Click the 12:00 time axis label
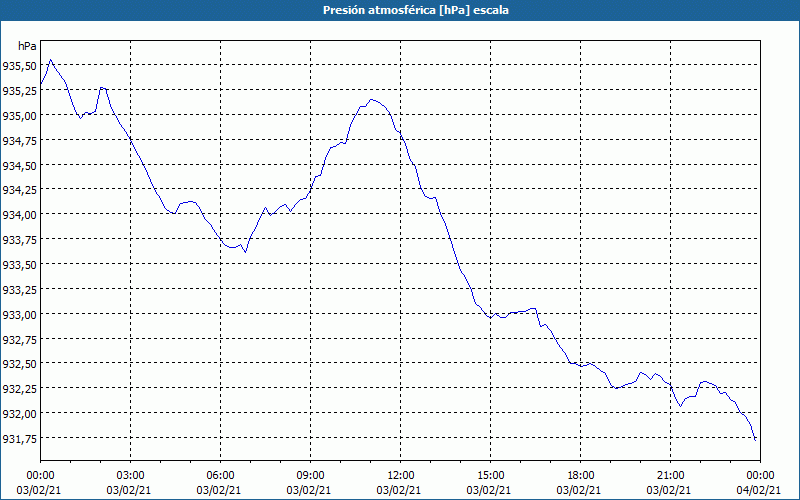This screenshot has height=500, width=800. (401, 476)
